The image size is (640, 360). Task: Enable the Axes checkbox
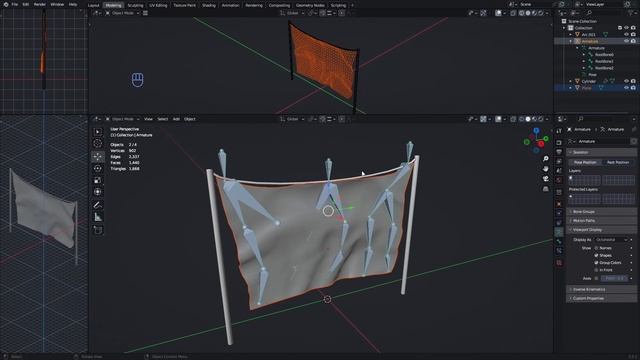pos(596,278)
